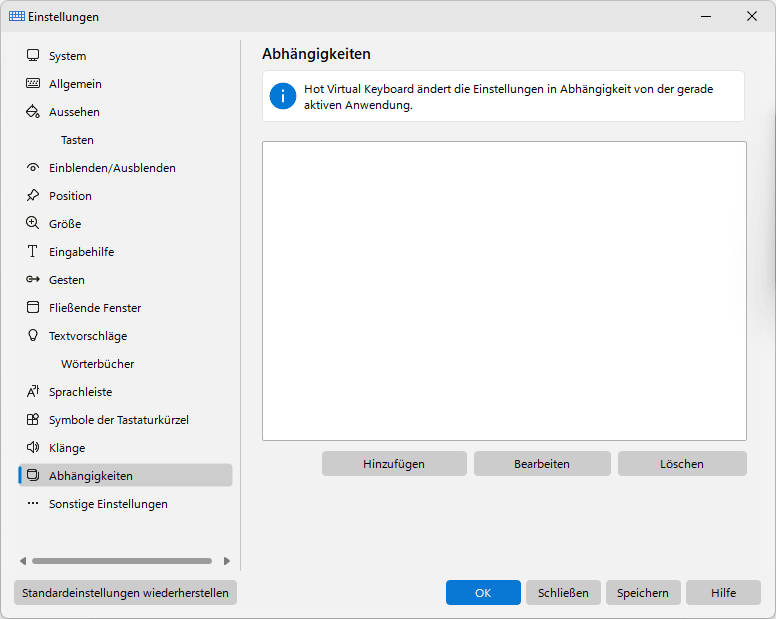Confirm with the OK button
Screen dimensions: 776x619
483,593
